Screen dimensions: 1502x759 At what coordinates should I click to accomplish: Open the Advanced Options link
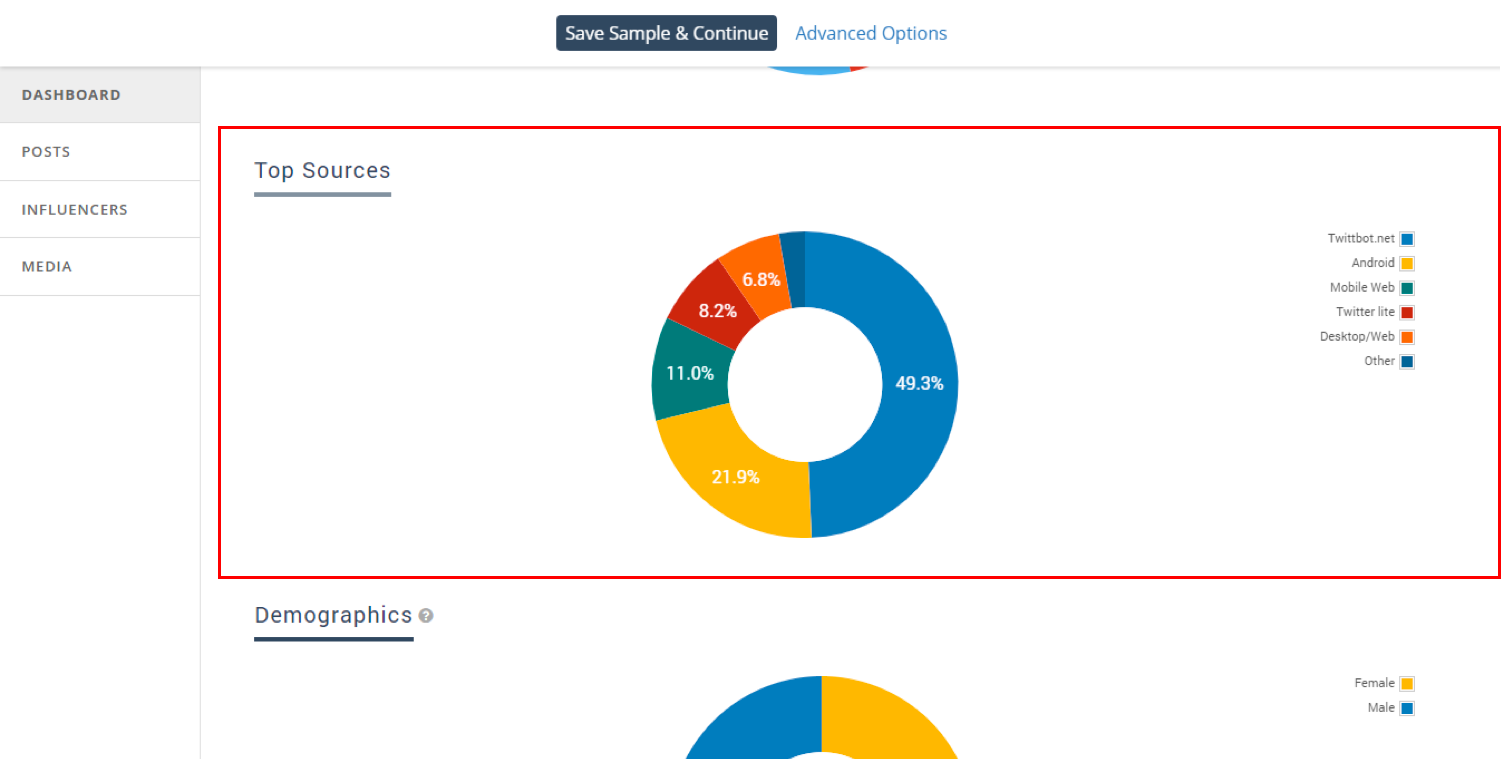(871, 33)
